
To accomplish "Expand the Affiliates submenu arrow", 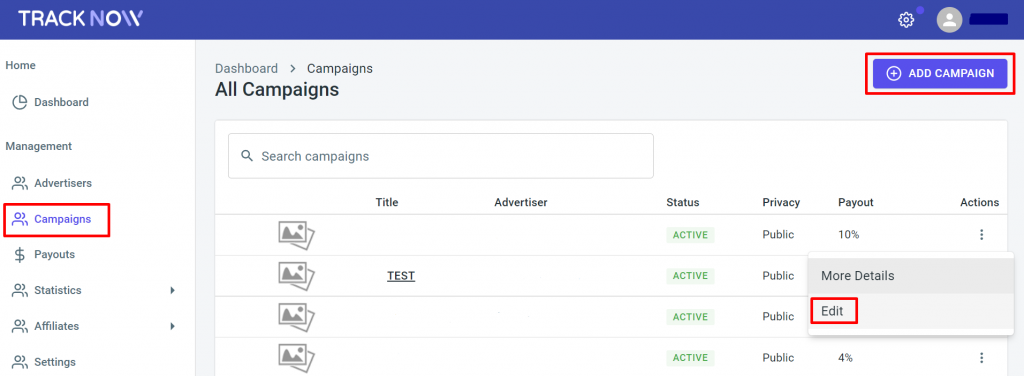I will coord(172,326).
